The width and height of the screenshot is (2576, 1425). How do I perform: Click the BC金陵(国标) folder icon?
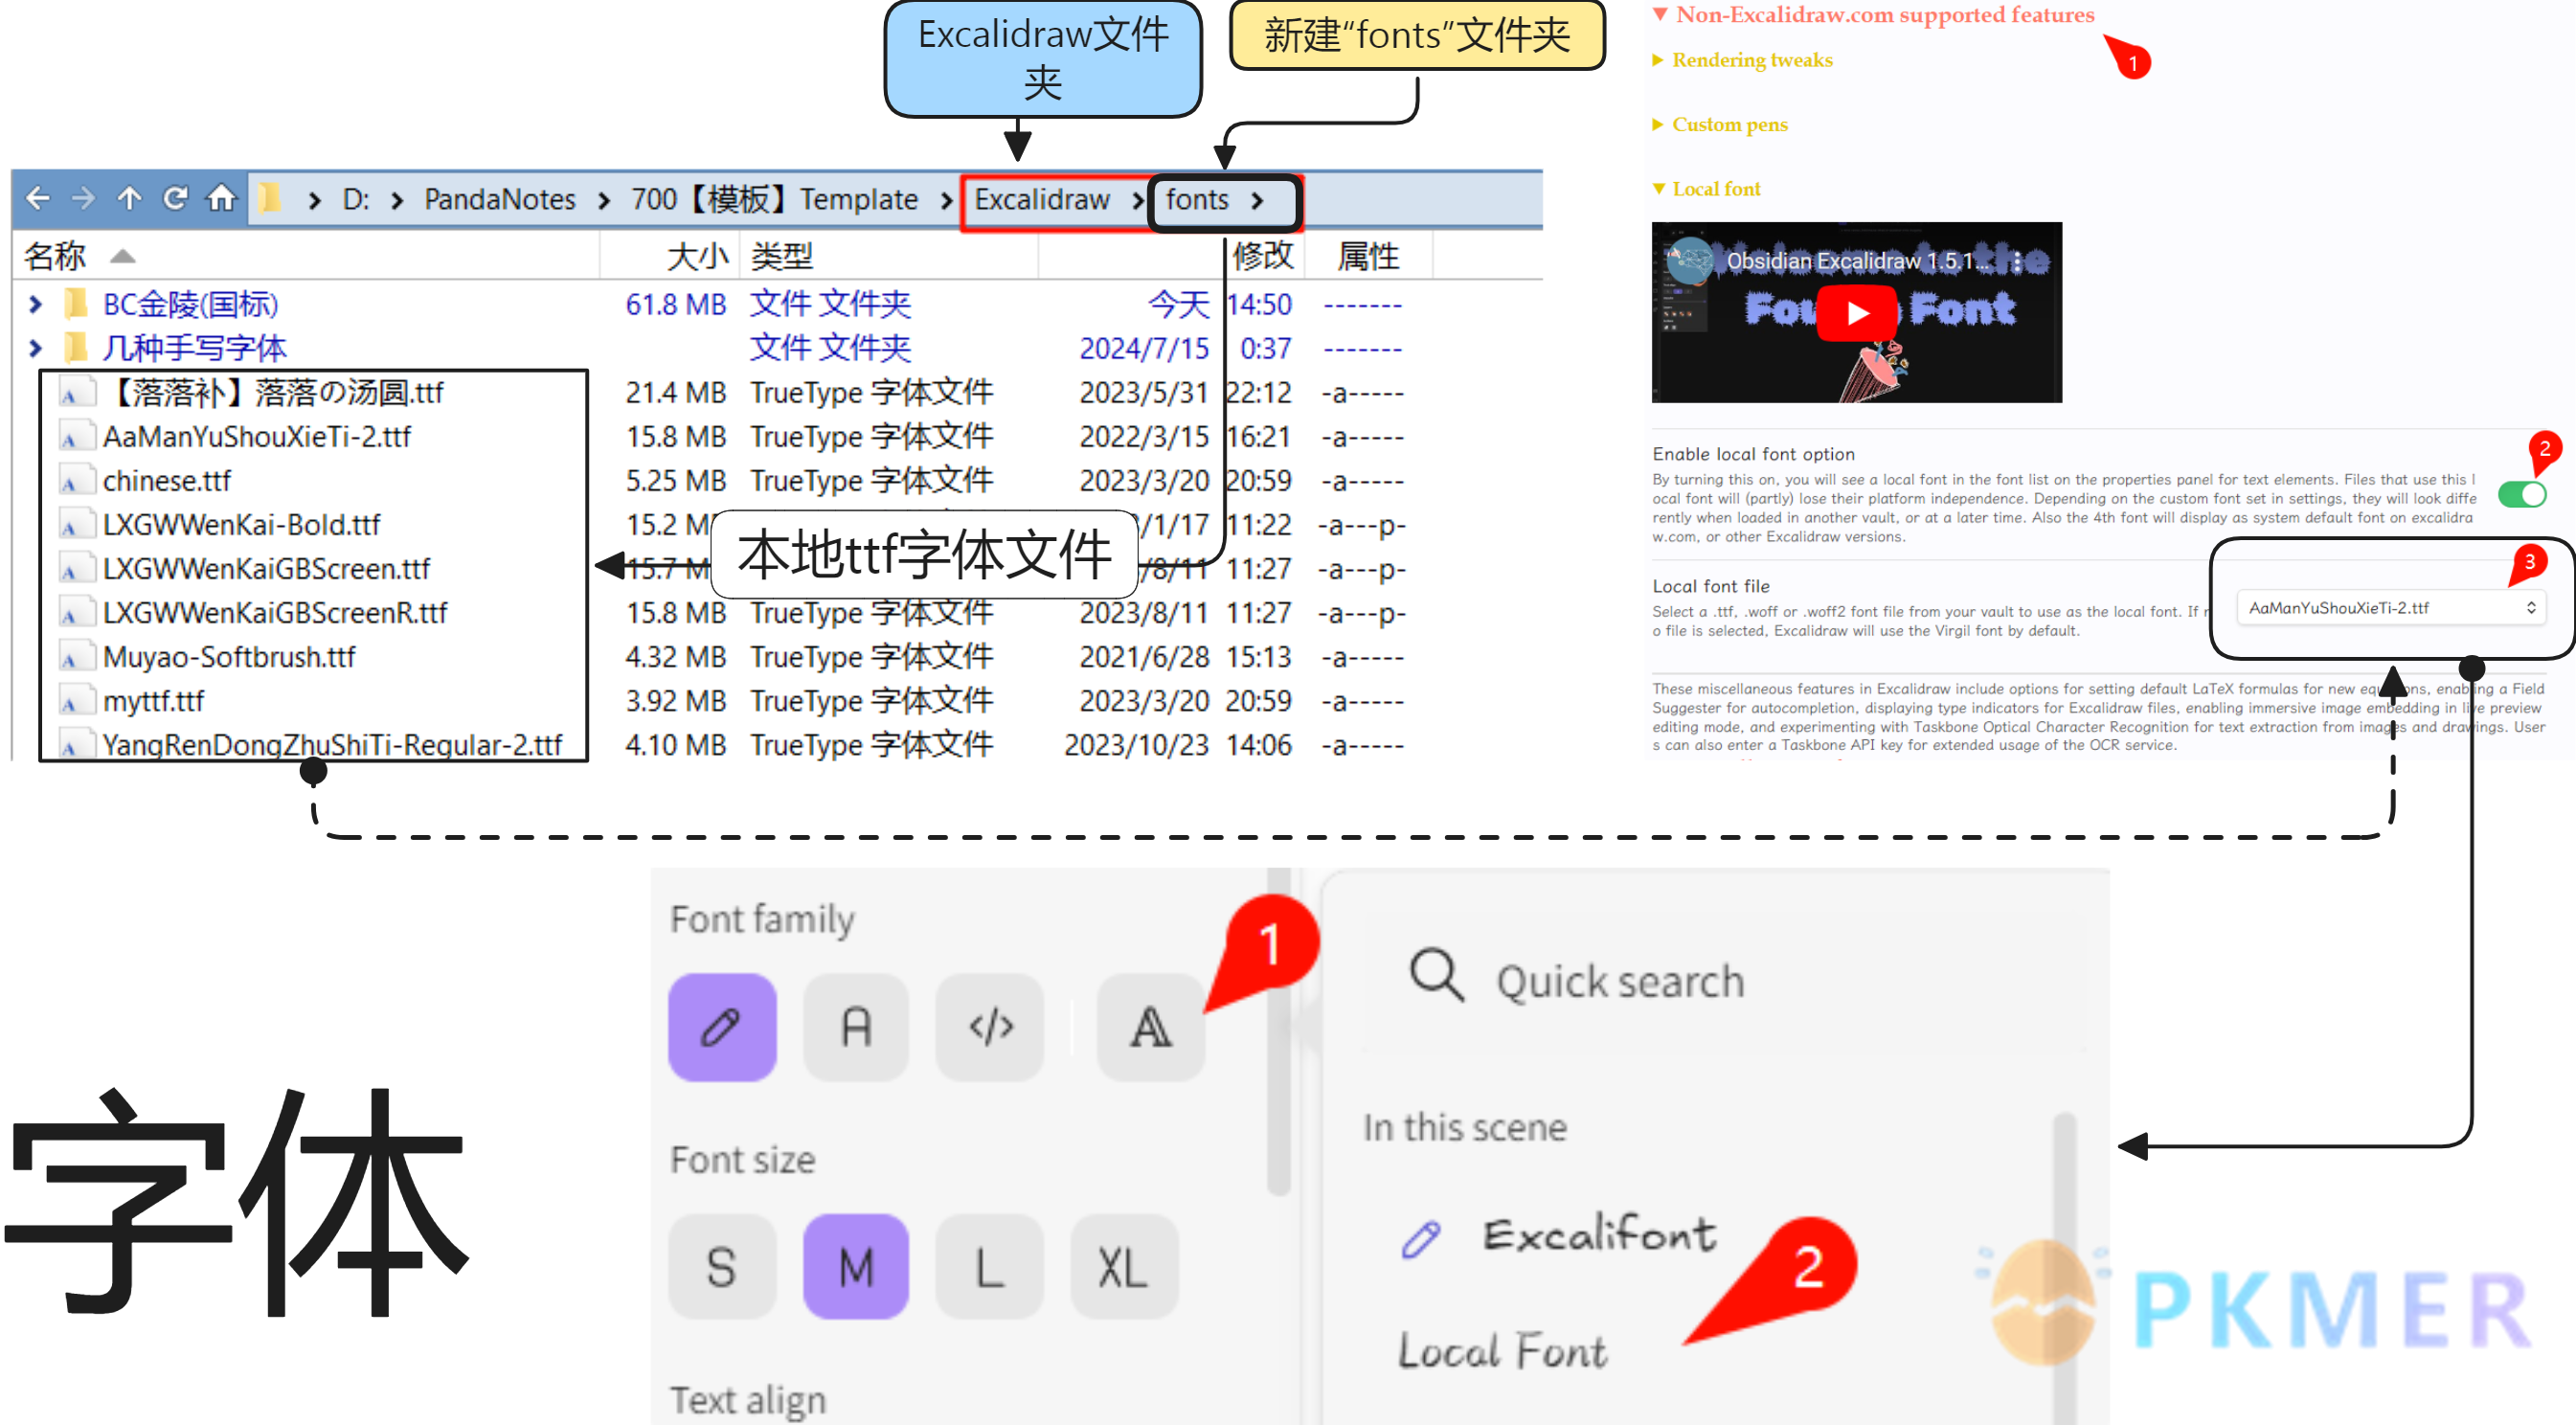(76, 304)
